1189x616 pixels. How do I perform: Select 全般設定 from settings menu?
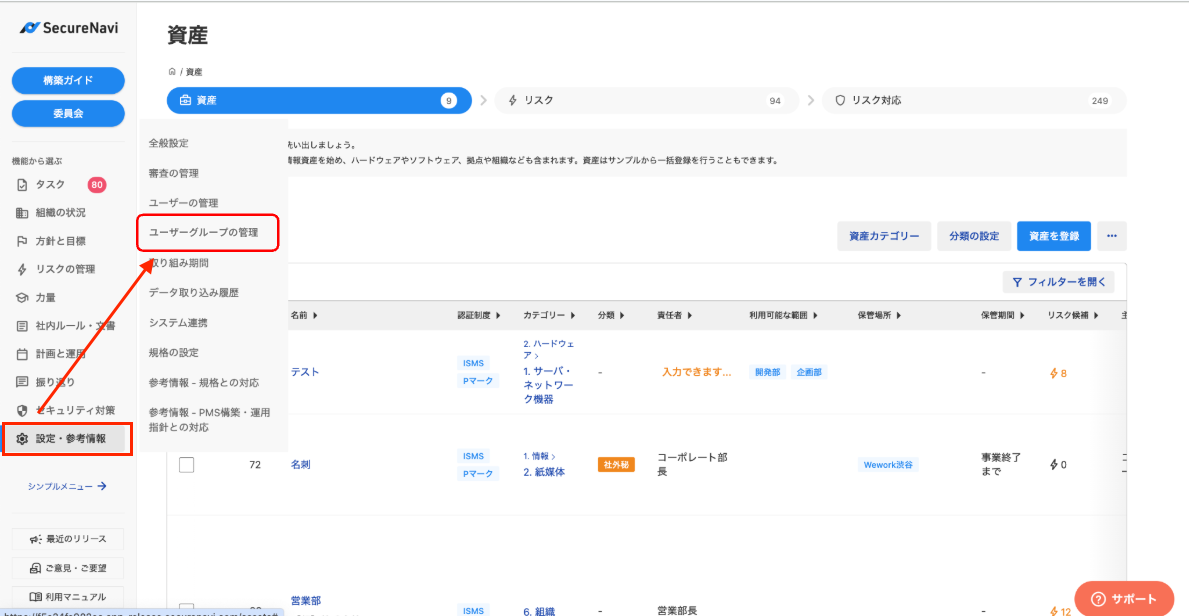tap(168, 143)
